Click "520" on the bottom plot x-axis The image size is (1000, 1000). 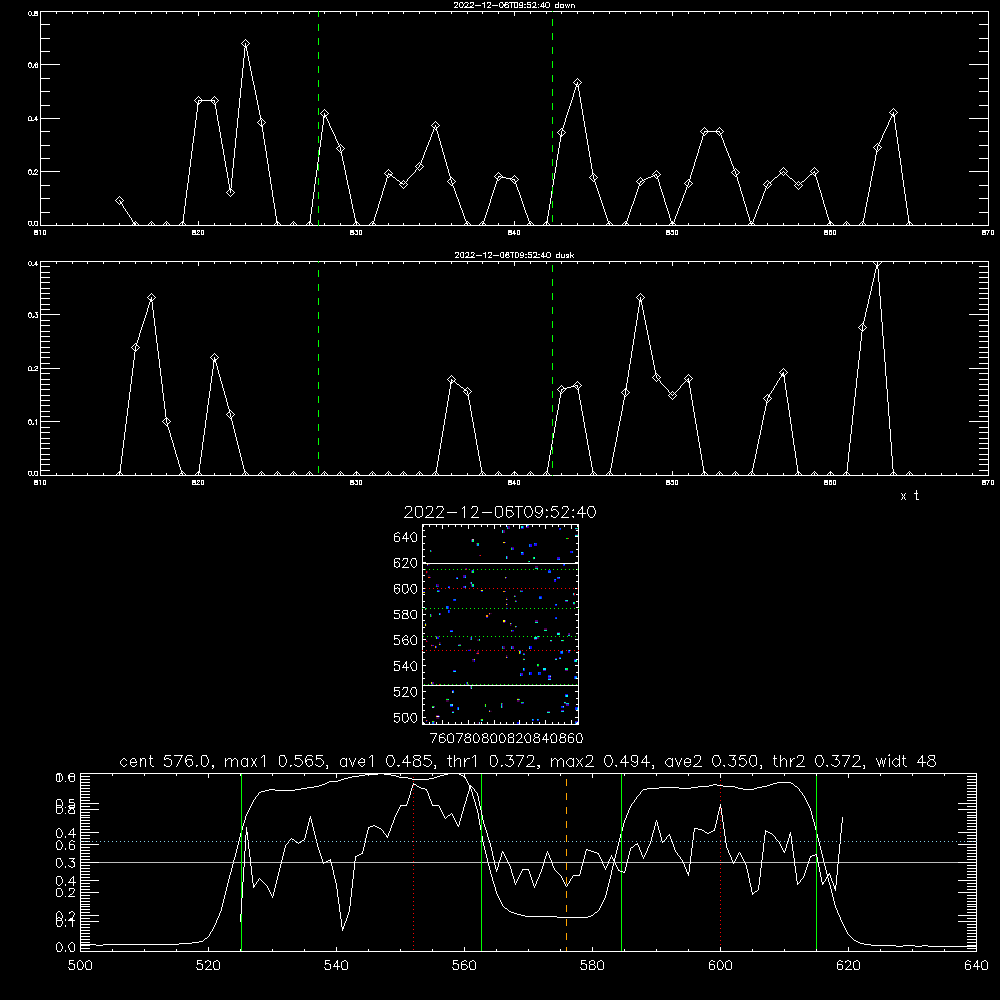tap(208, 966)
